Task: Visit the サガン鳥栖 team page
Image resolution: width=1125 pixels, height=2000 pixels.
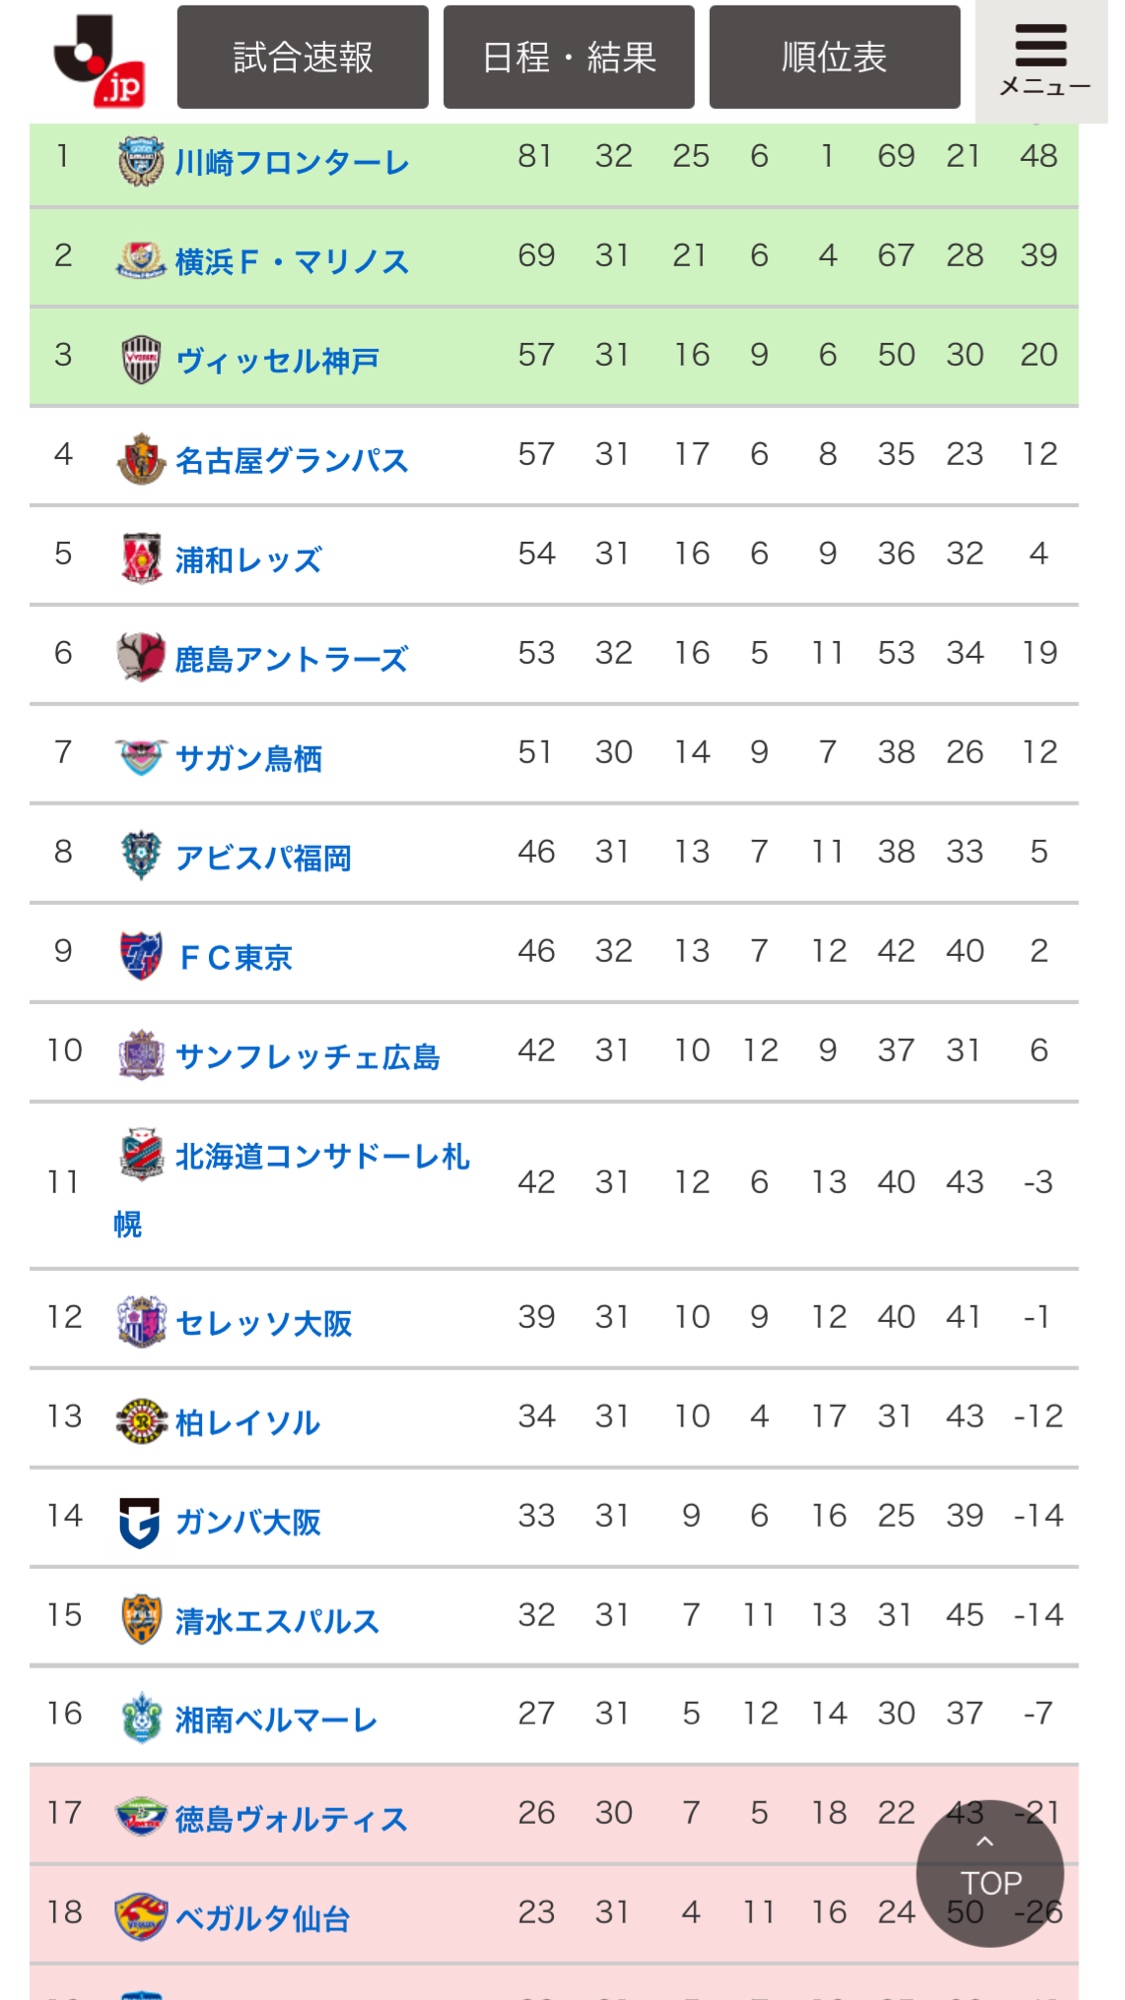Action: point(249,758)
